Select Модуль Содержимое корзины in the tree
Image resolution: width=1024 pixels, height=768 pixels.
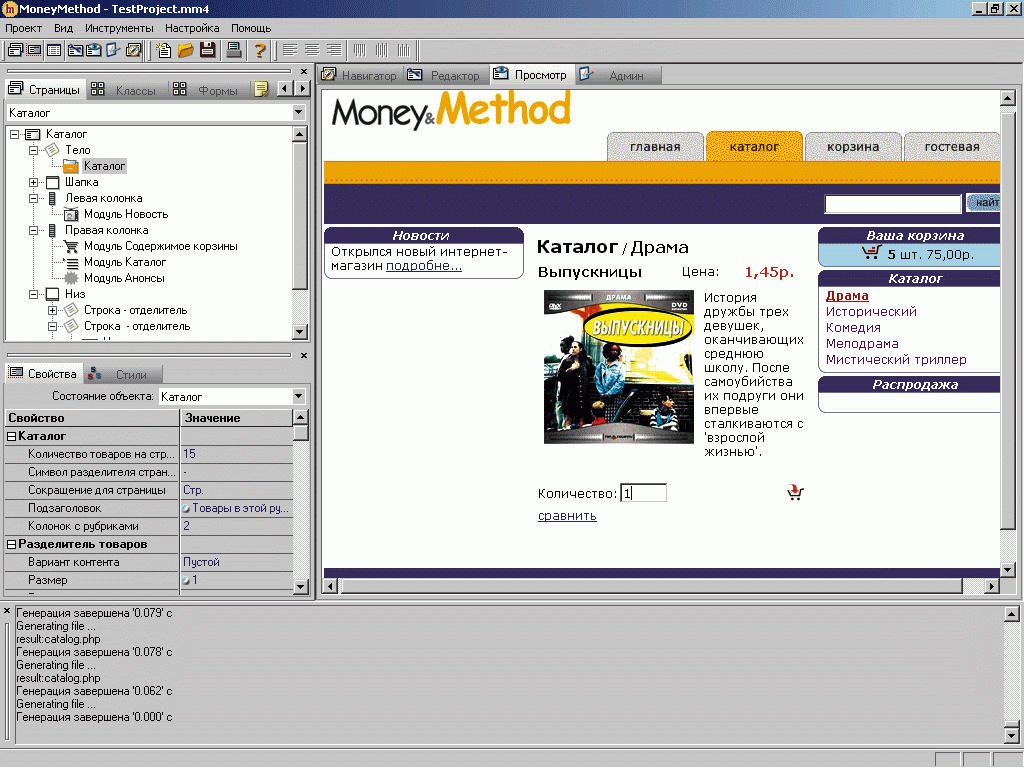tap(161, 246)
